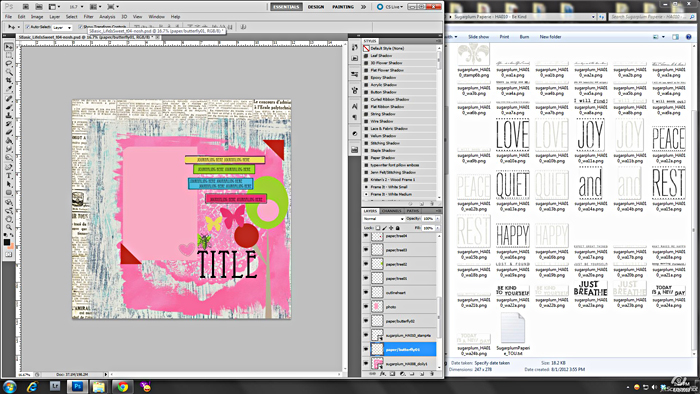Select the Clone Stamp tool

pyautogui.click(x=8, y=116)
